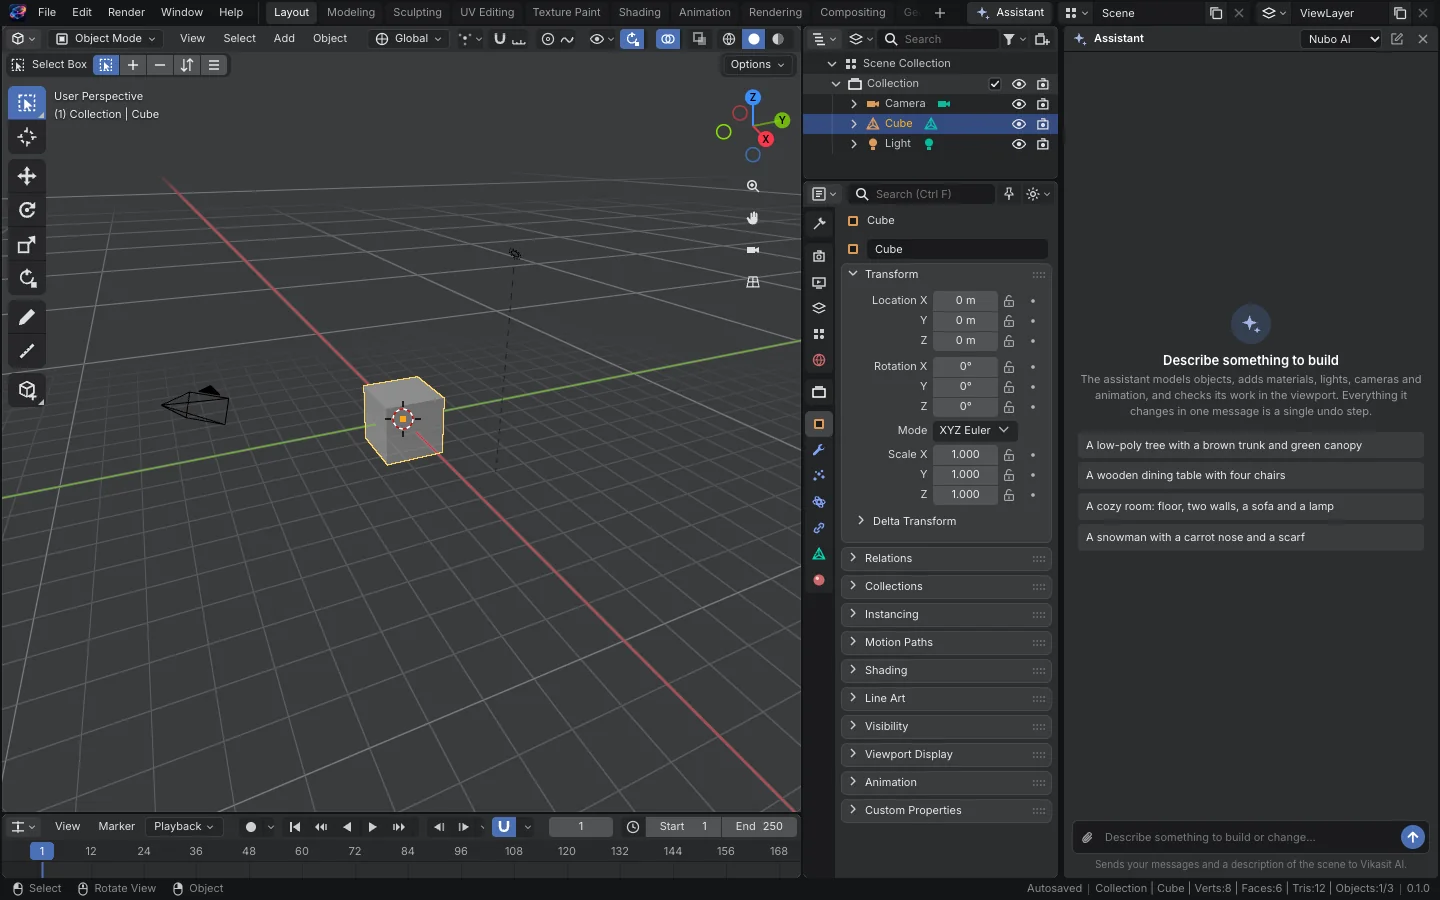The height and width of the screenshot is (900, 1440).
Task: Open the viewport Add menu
Action: point(284,39)
